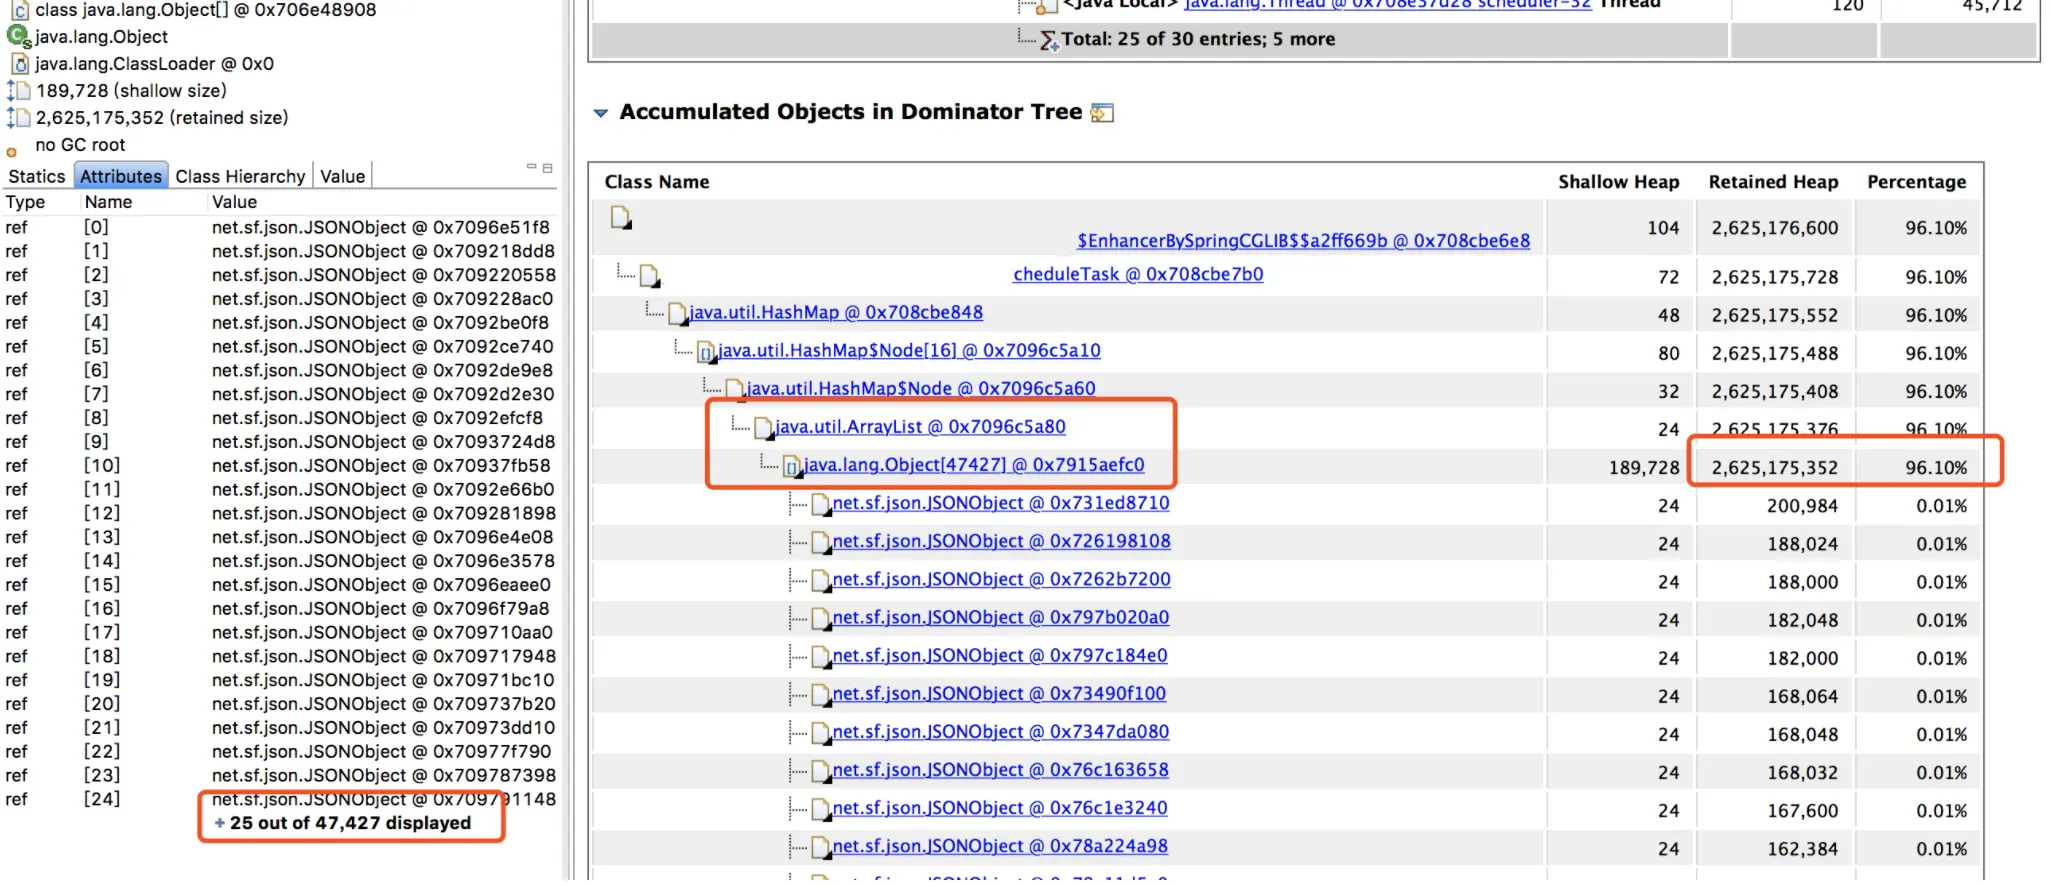Open the java.util.HashMap$Node @ 0x7096c5a60 link
The image size is (2052, 886).
(x=921, y=388)
